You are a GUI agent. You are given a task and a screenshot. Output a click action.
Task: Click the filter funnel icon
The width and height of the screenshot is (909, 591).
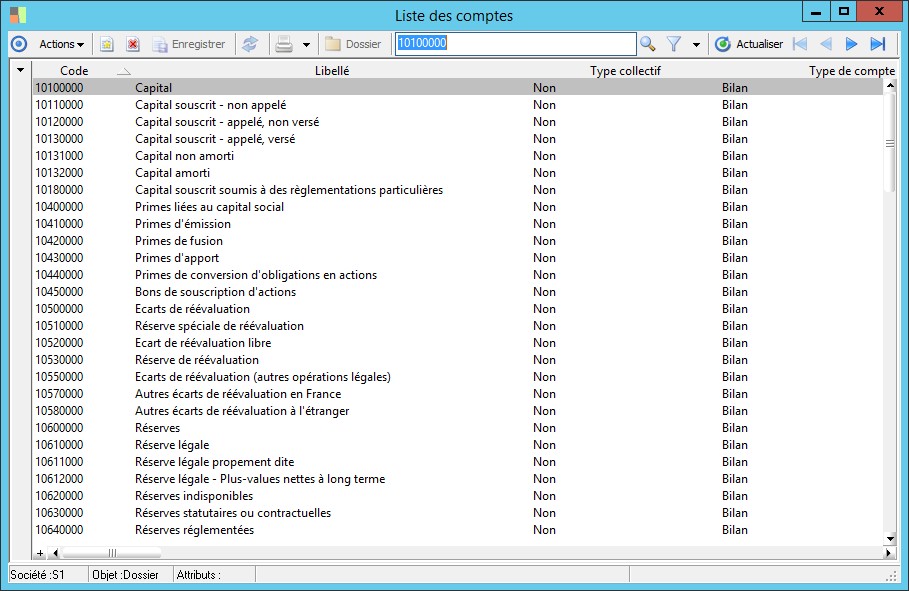click(x=674, y=44)
